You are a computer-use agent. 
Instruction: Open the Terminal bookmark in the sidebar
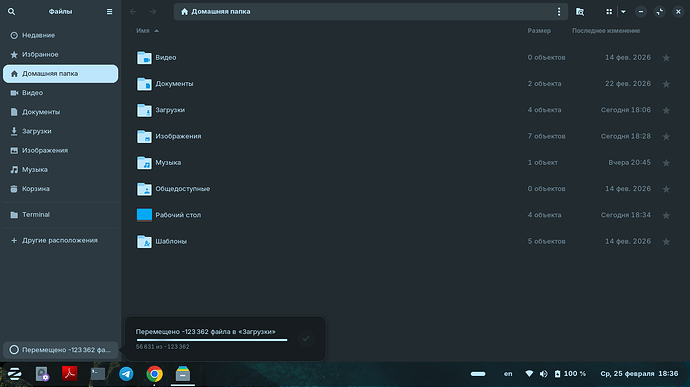(60, 215)
